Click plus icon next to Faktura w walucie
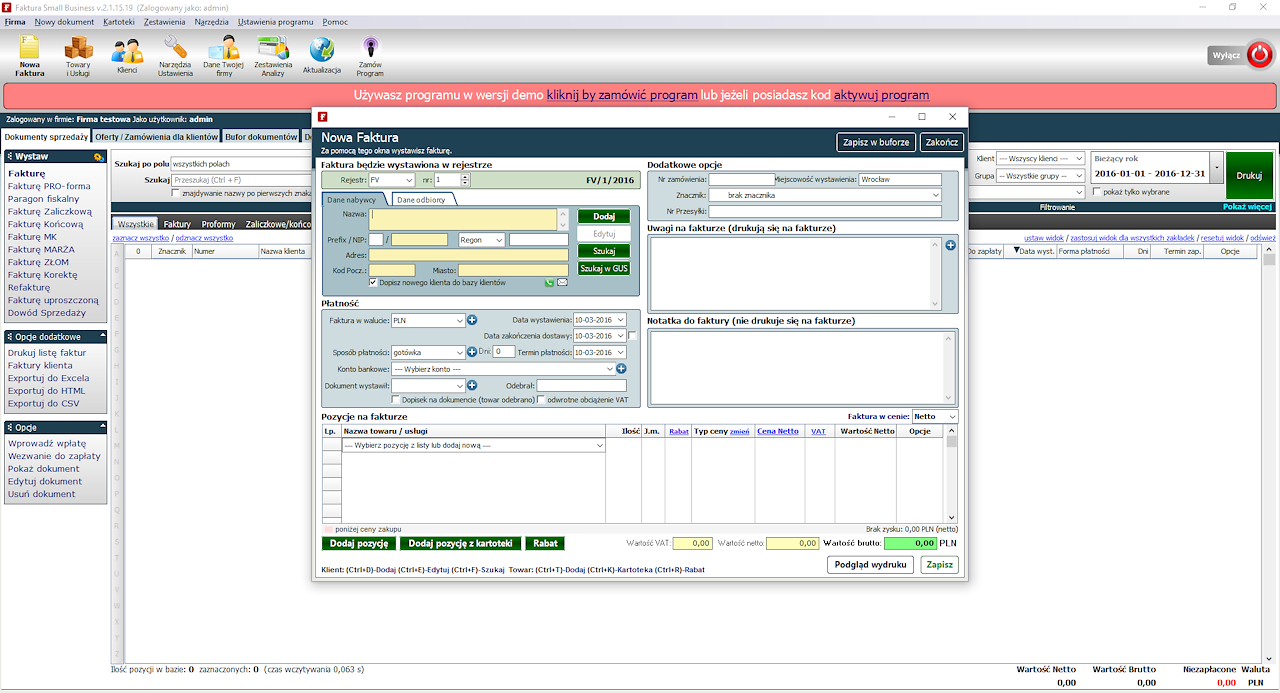 [472, 320]
